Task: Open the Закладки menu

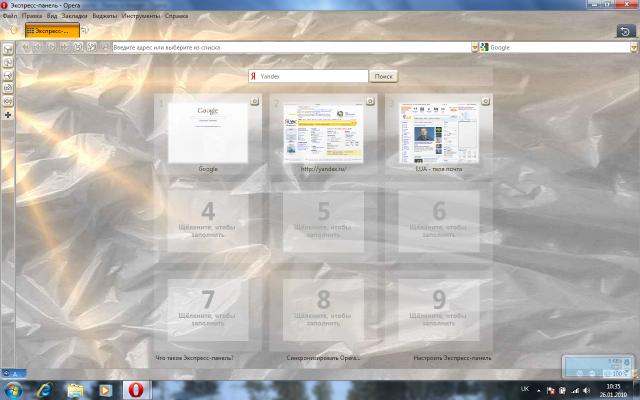Action: click(75, 16)
